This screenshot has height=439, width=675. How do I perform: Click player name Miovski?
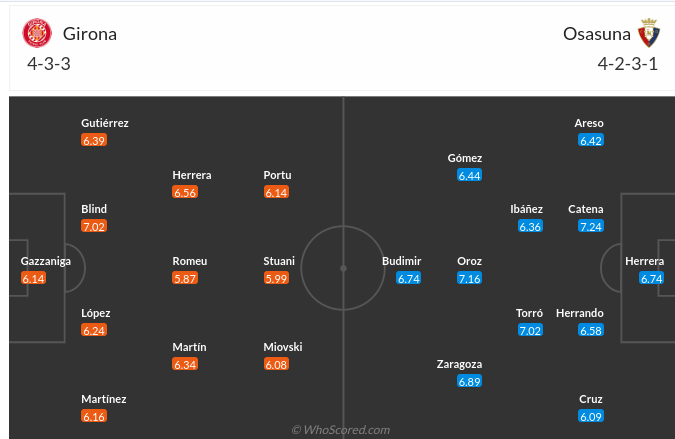tap(283, 347)
